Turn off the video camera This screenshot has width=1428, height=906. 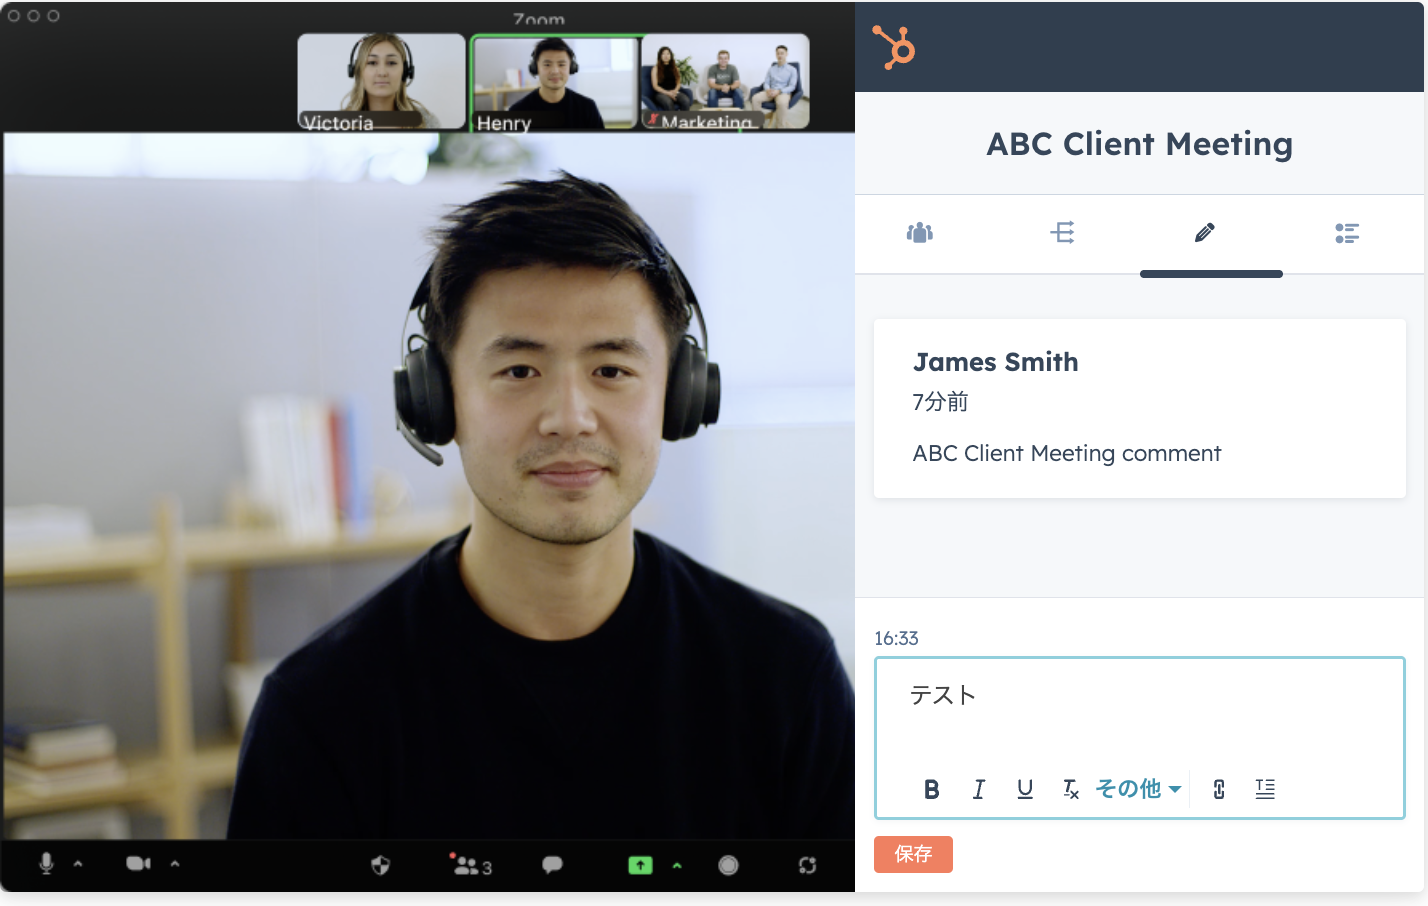click(138, 863)
